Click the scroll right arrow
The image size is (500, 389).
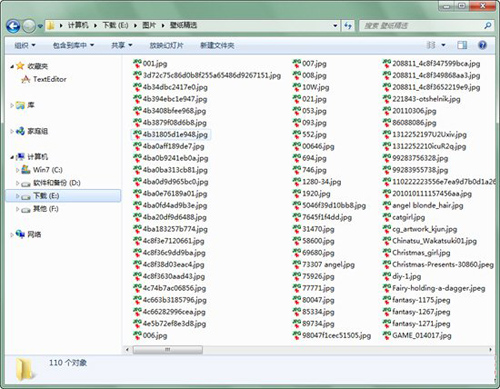(x=490, y=350)
